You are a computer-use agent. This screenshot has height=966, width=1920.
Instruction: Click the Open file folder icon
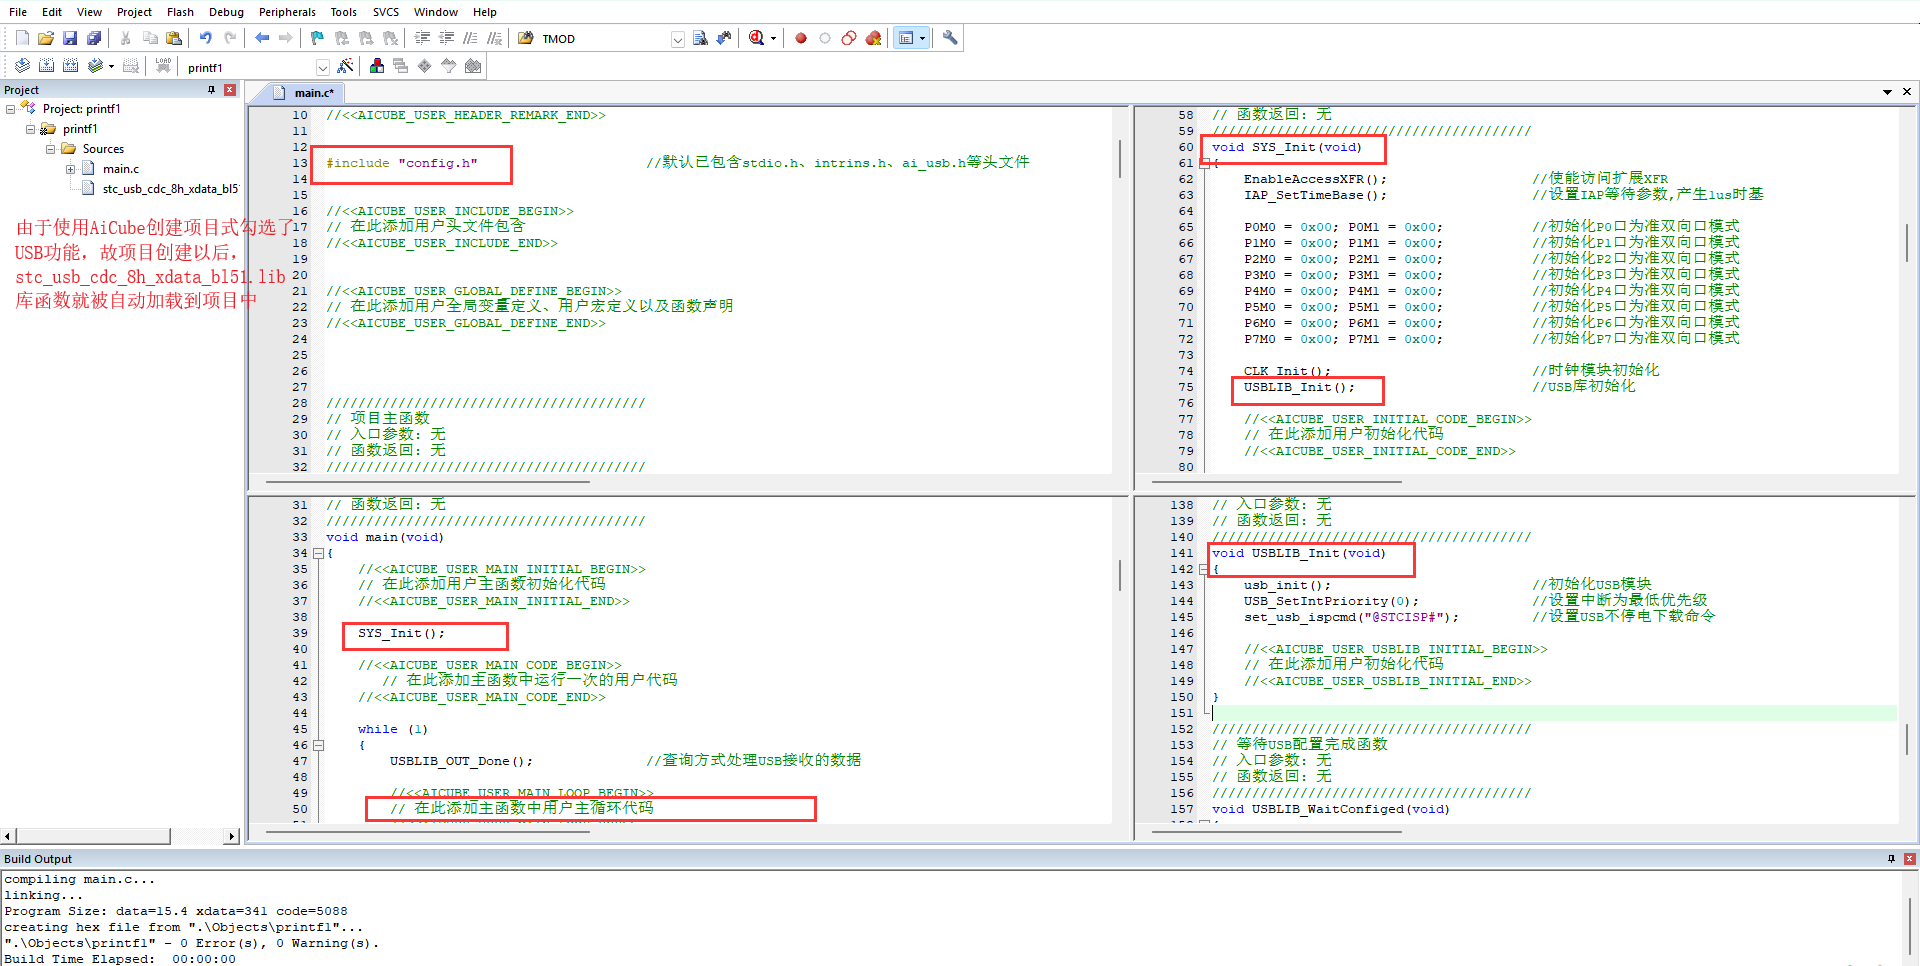pos(46,38)
